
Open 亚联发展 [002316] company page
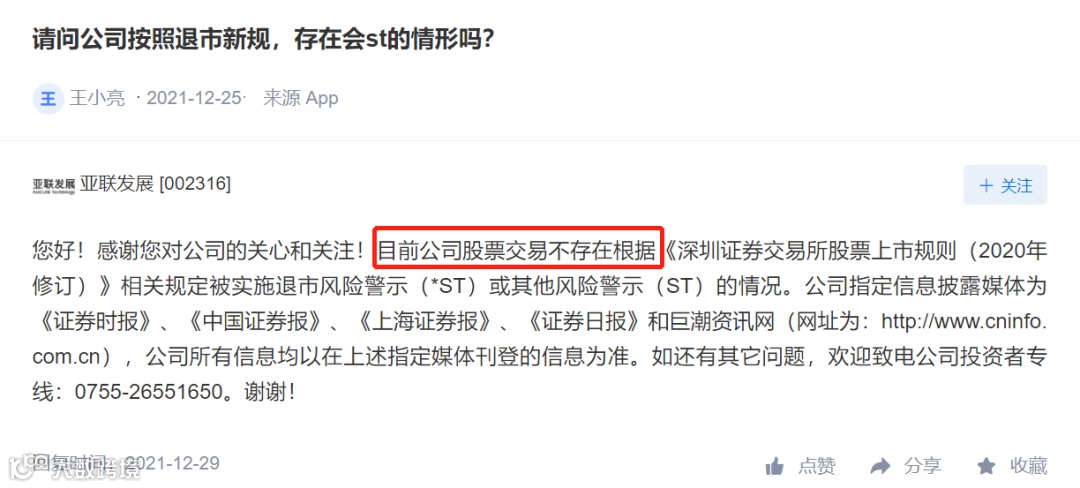coord(155,184)
